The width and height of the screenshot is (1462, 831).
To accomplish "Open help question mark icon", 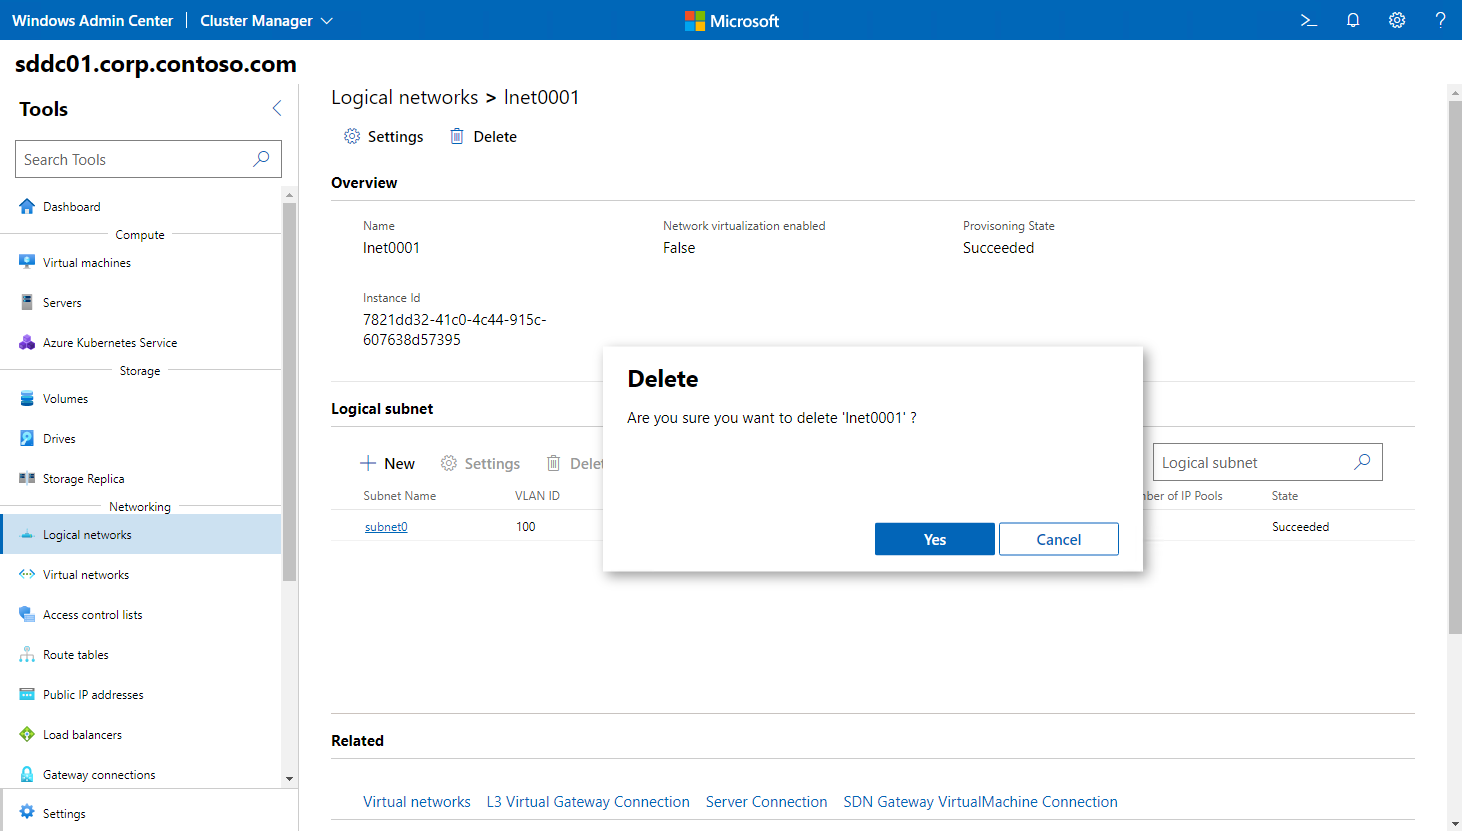I will (1440, 20).
